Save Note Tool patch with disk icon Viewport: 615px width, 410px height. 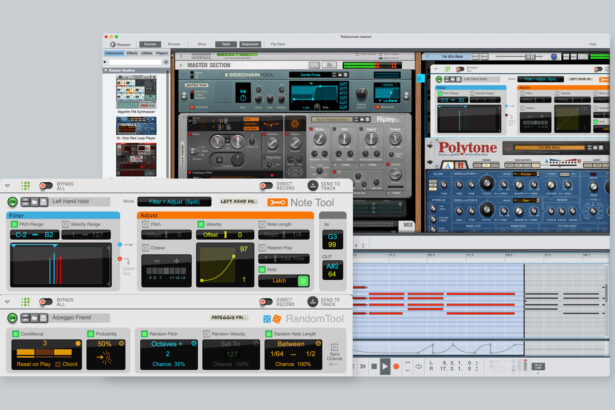point(44,202)
